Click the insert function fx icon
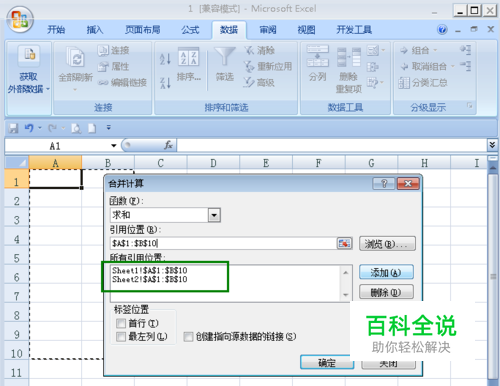500x386 pixels. pos(168,145)
